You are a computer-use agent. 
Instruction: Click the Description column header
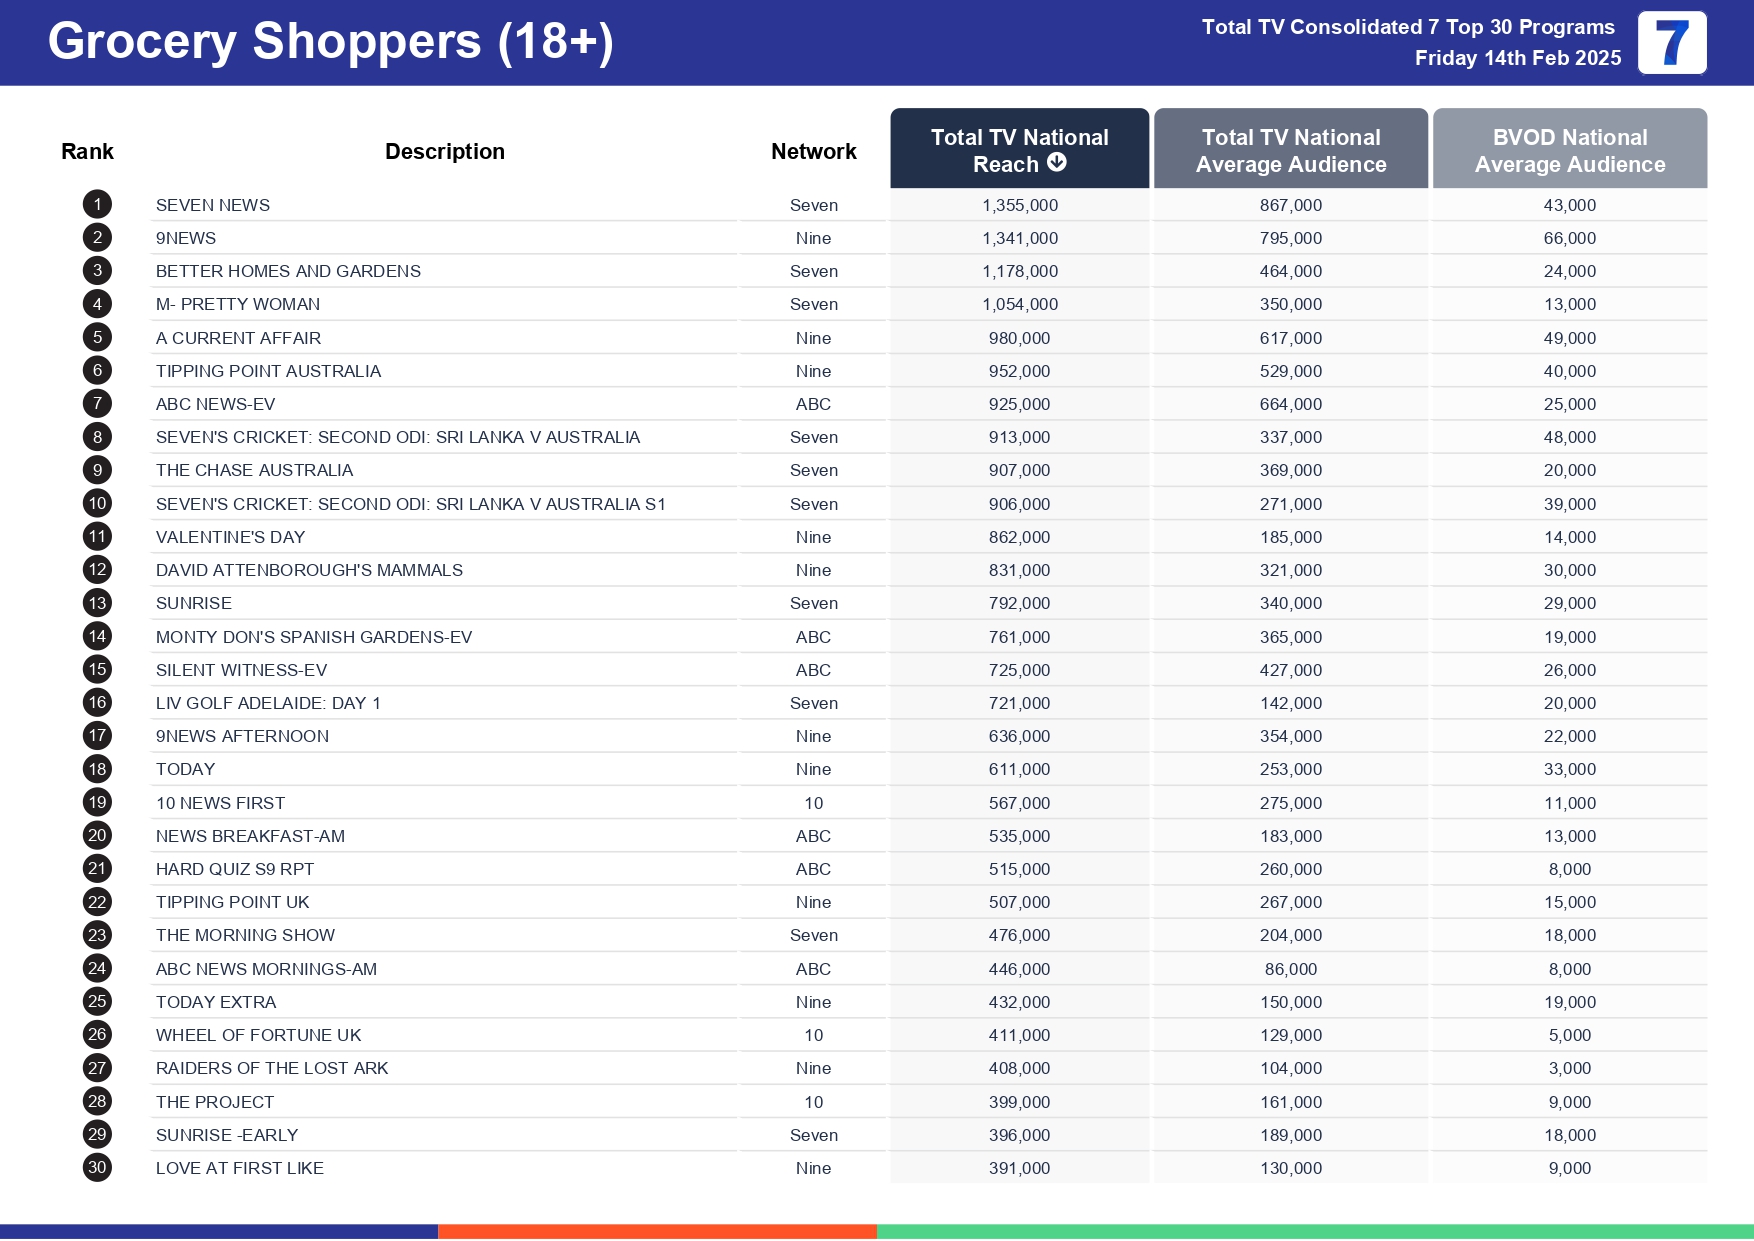pos(444,152)
